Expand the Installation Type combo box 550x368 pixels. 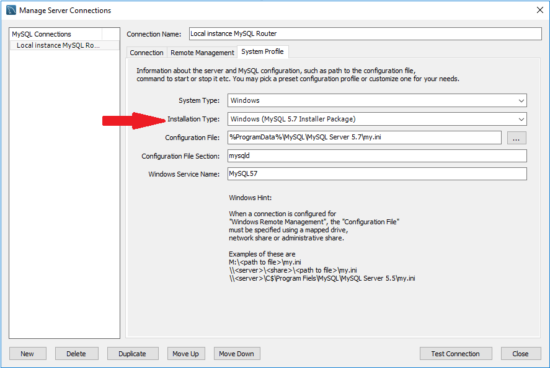coord(377,119)
